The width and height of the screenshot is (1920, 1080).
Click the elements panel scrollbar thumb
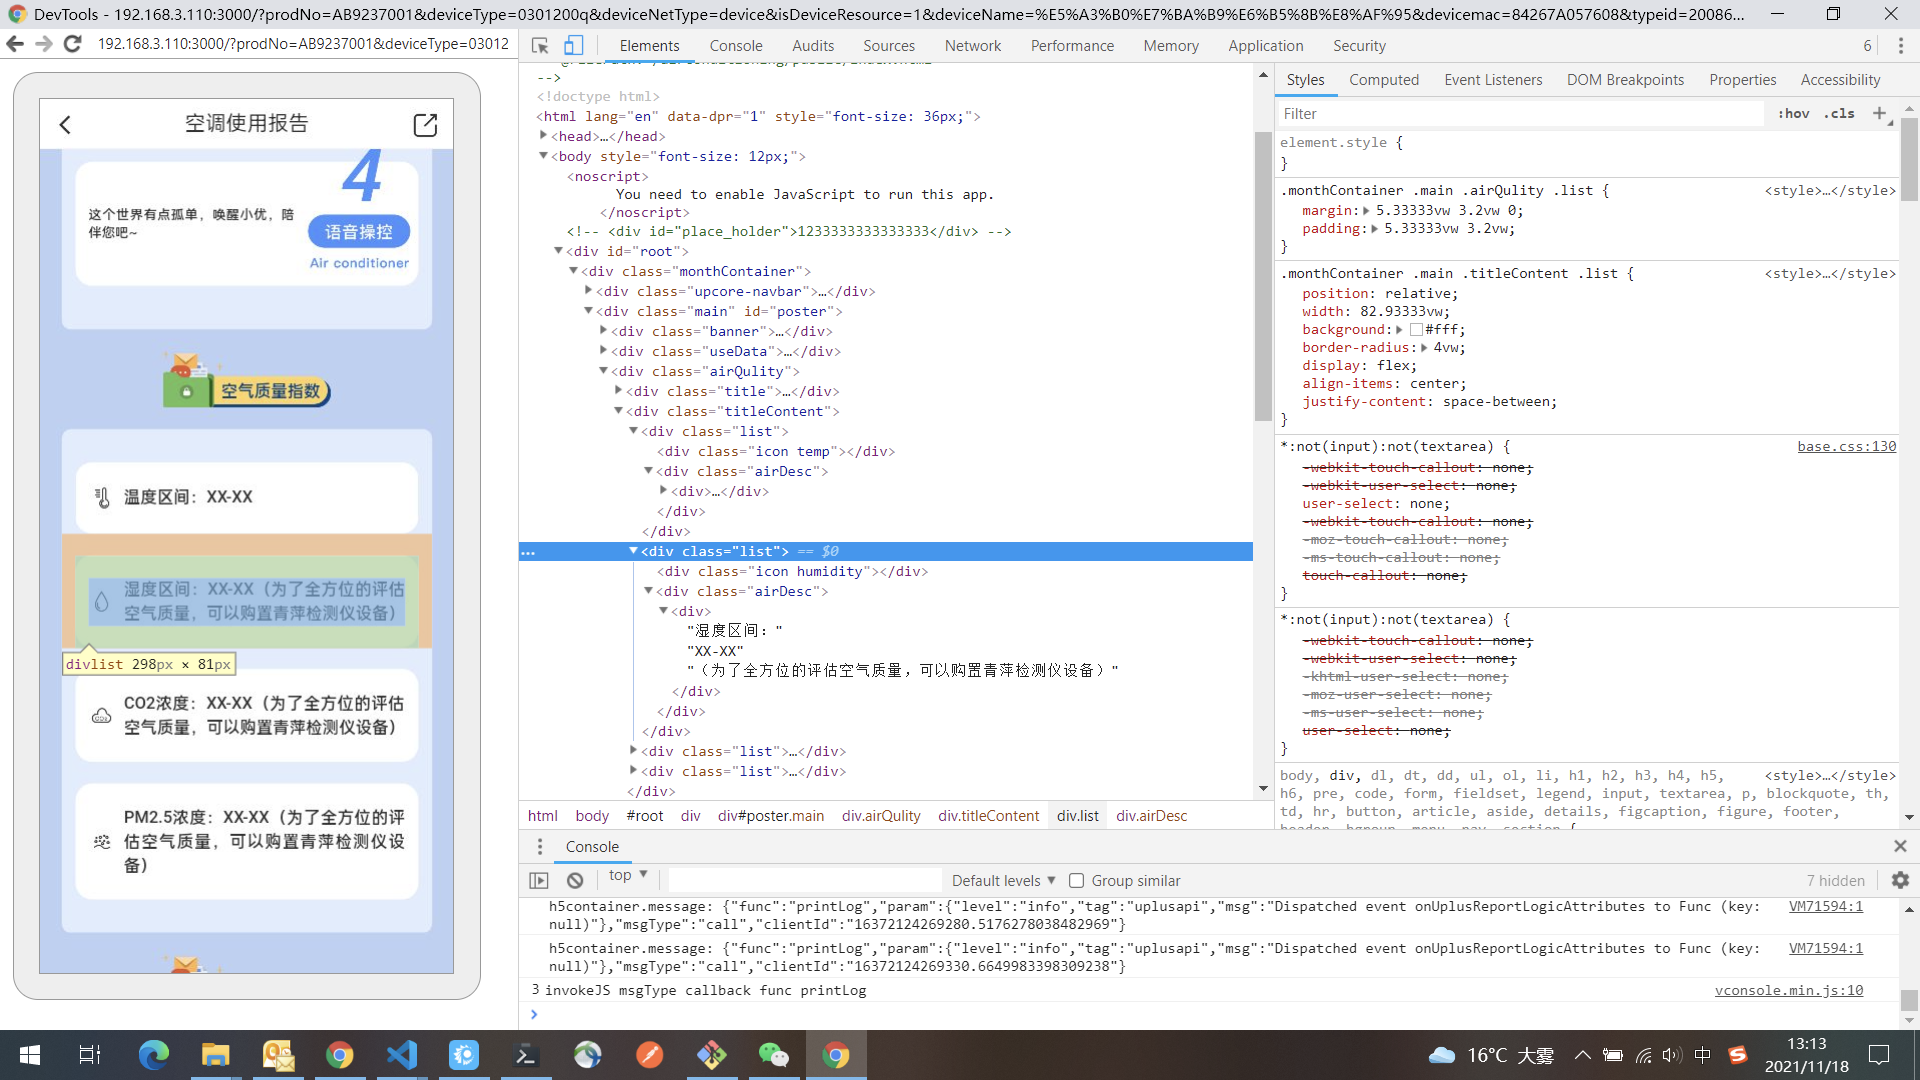click(1263, 275)
